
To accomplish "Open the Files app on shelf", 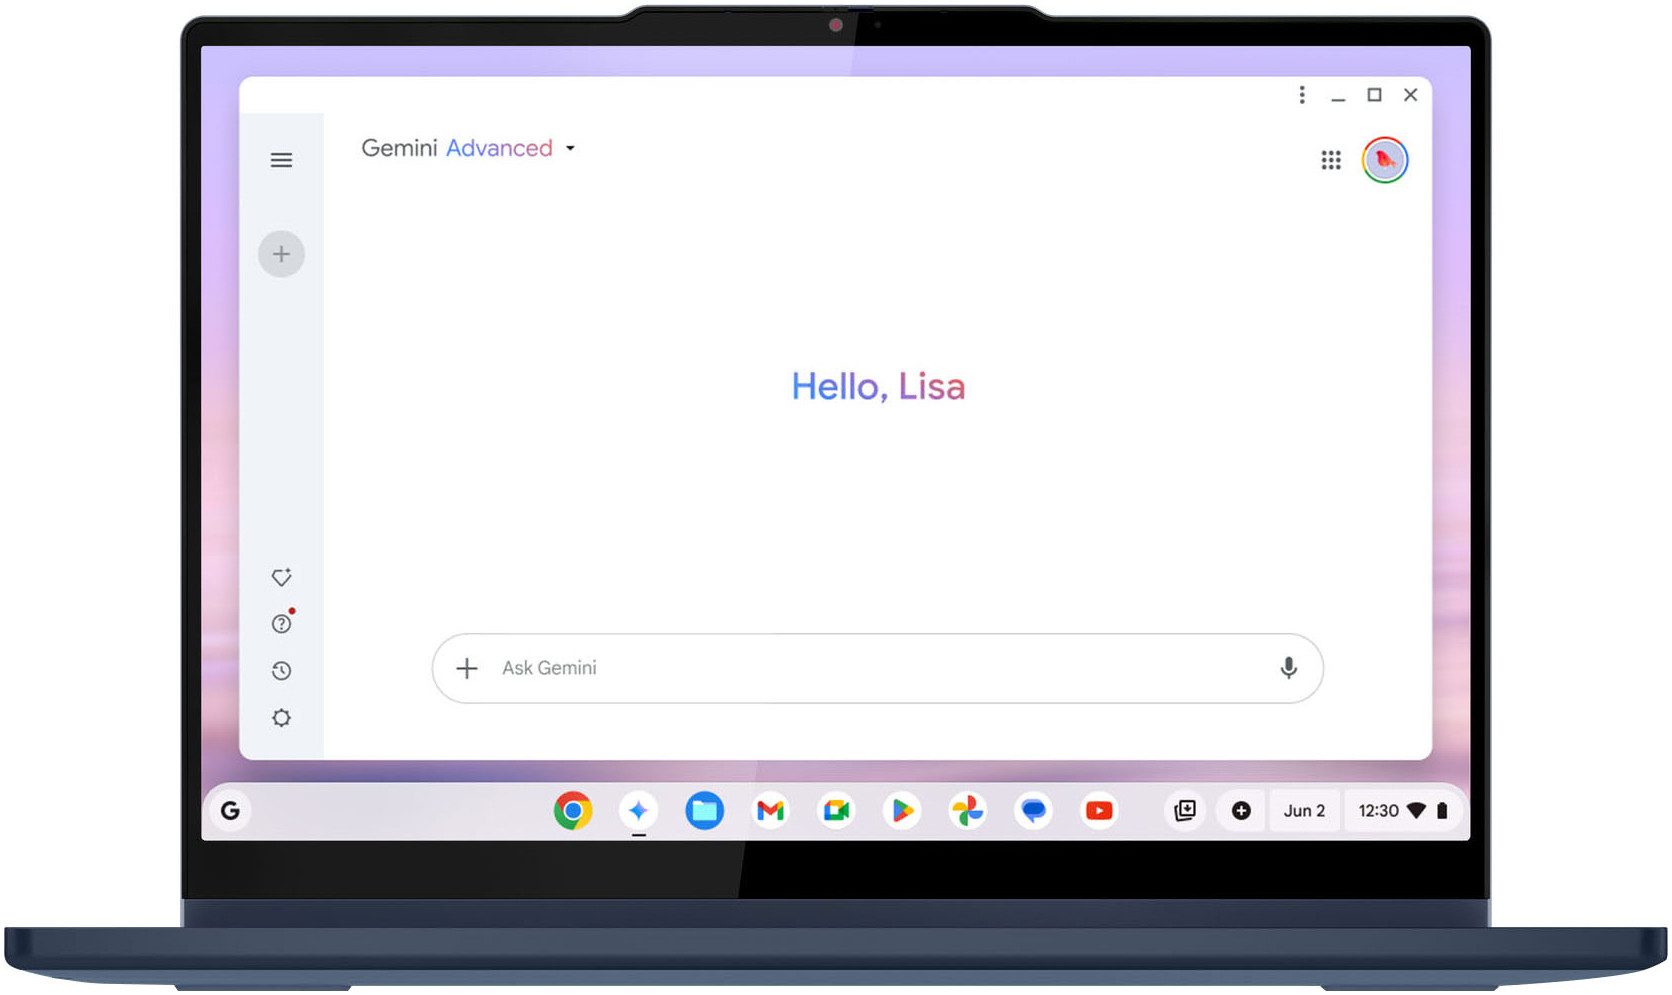I will 704,811.
